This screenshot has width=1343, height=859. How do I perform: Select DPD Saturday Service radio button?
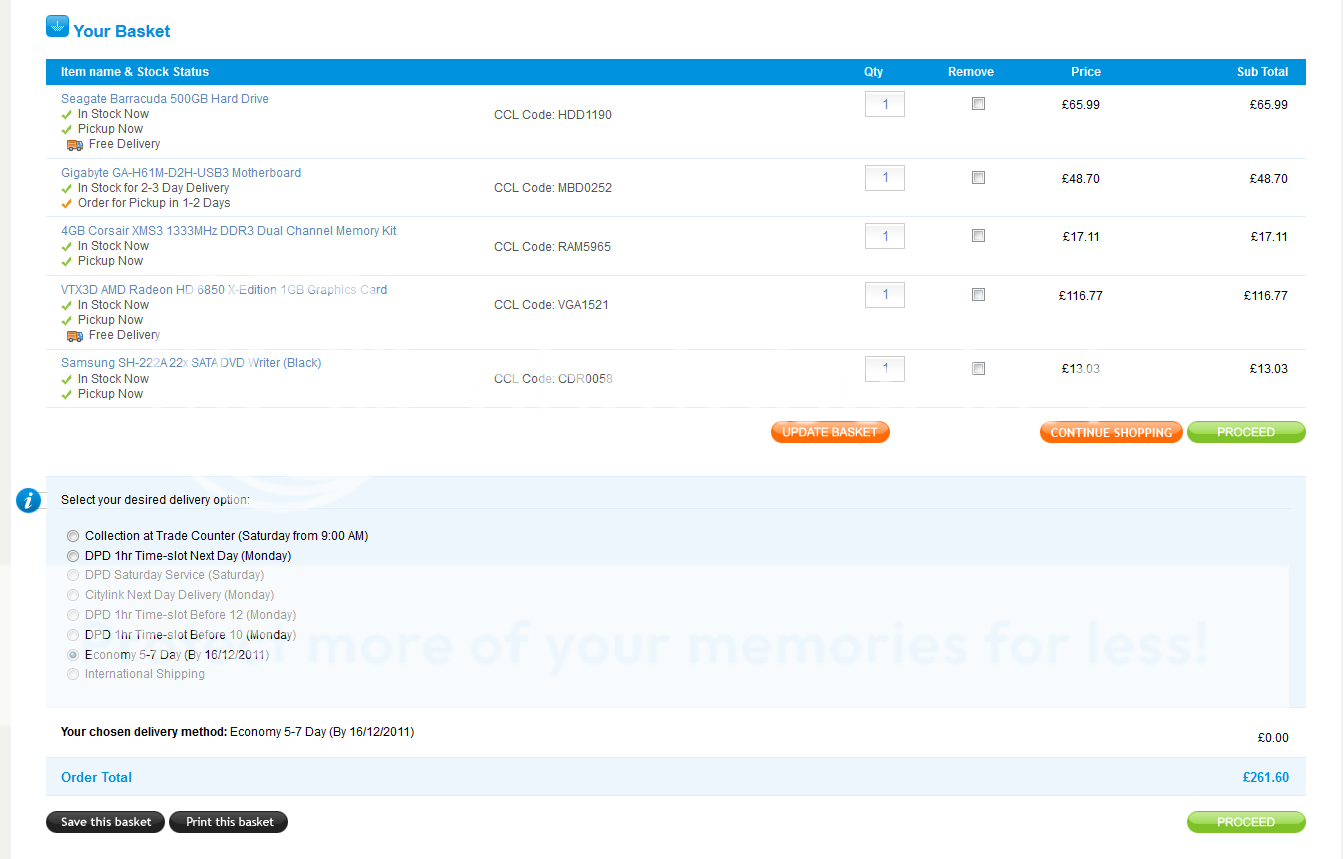coord(73,575)
